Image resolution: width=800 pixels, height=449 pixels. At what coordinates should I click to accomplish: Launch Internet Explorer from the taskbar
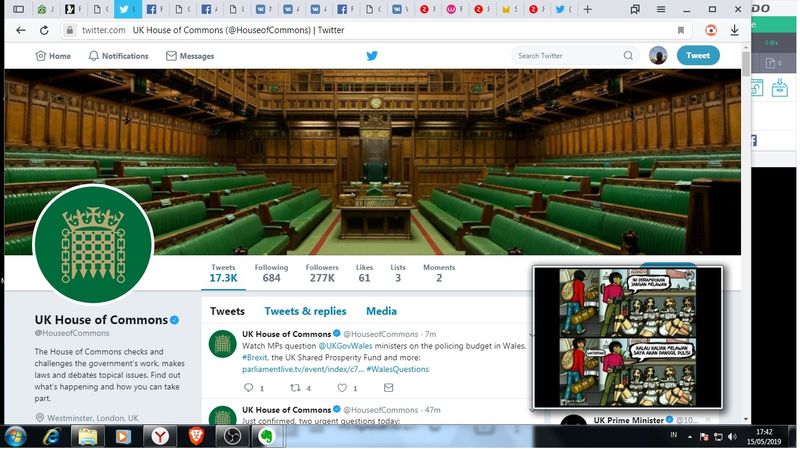(x=52, y=437)
